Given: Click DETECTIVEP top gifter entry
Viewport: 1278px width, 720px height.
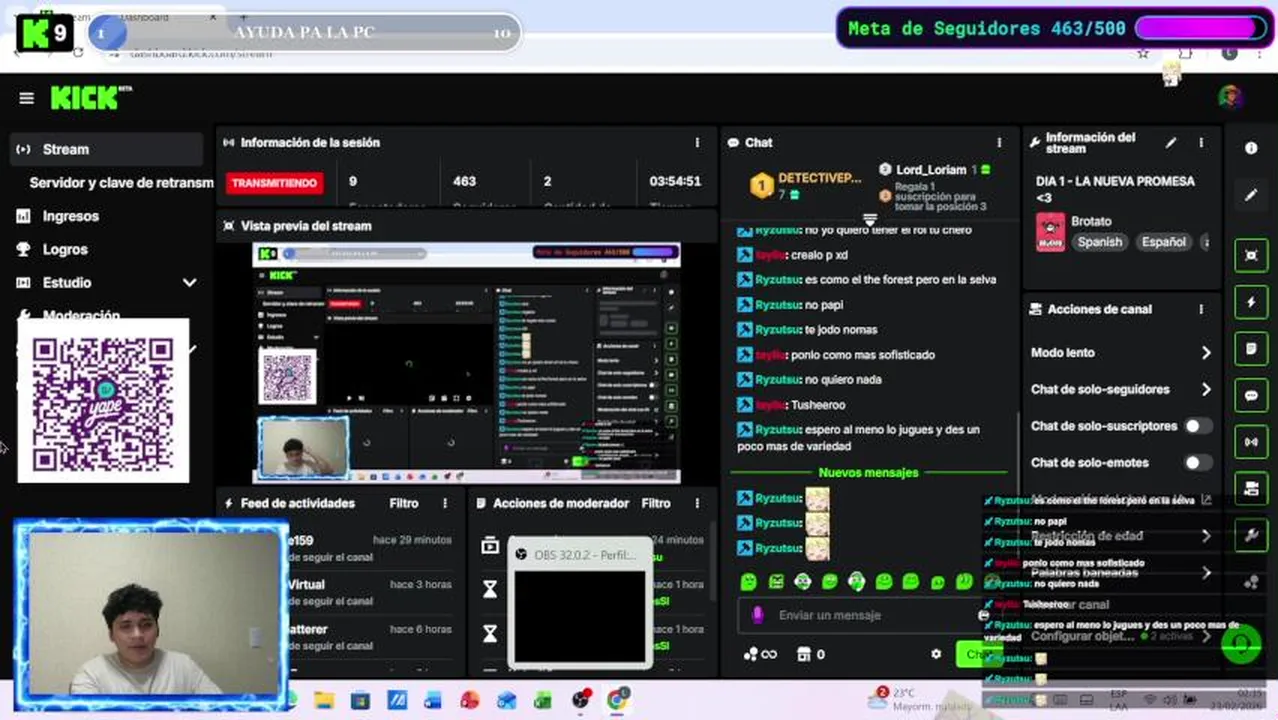Looking at the screenshot, I should coord(807,185).
